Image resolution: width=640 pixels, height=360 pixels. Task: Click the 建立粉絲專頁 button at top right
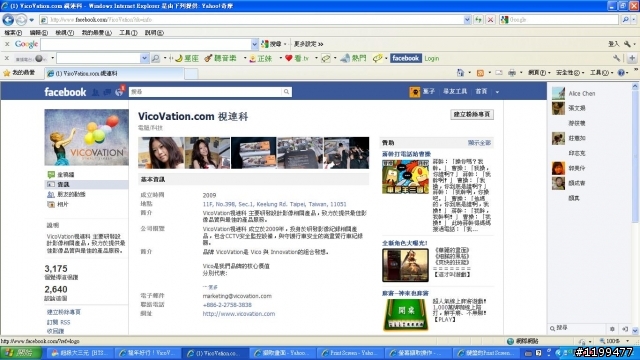[x=472, y=114]
